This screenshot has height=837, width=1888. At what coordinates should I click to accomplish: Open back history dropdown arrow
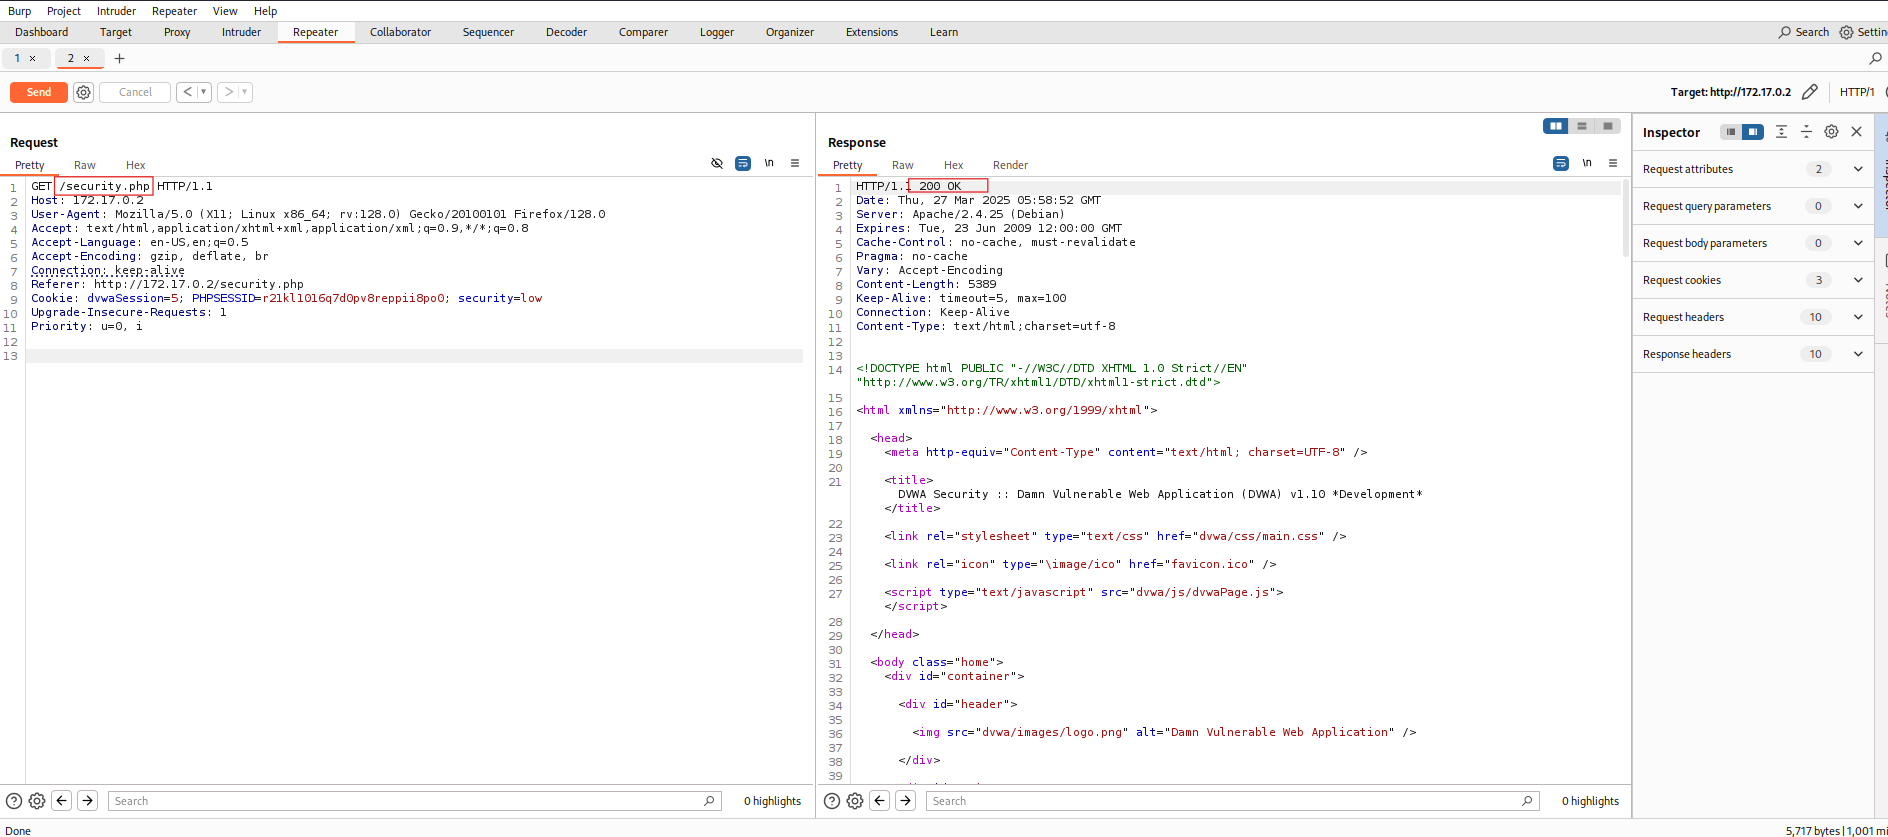point(204,92)
